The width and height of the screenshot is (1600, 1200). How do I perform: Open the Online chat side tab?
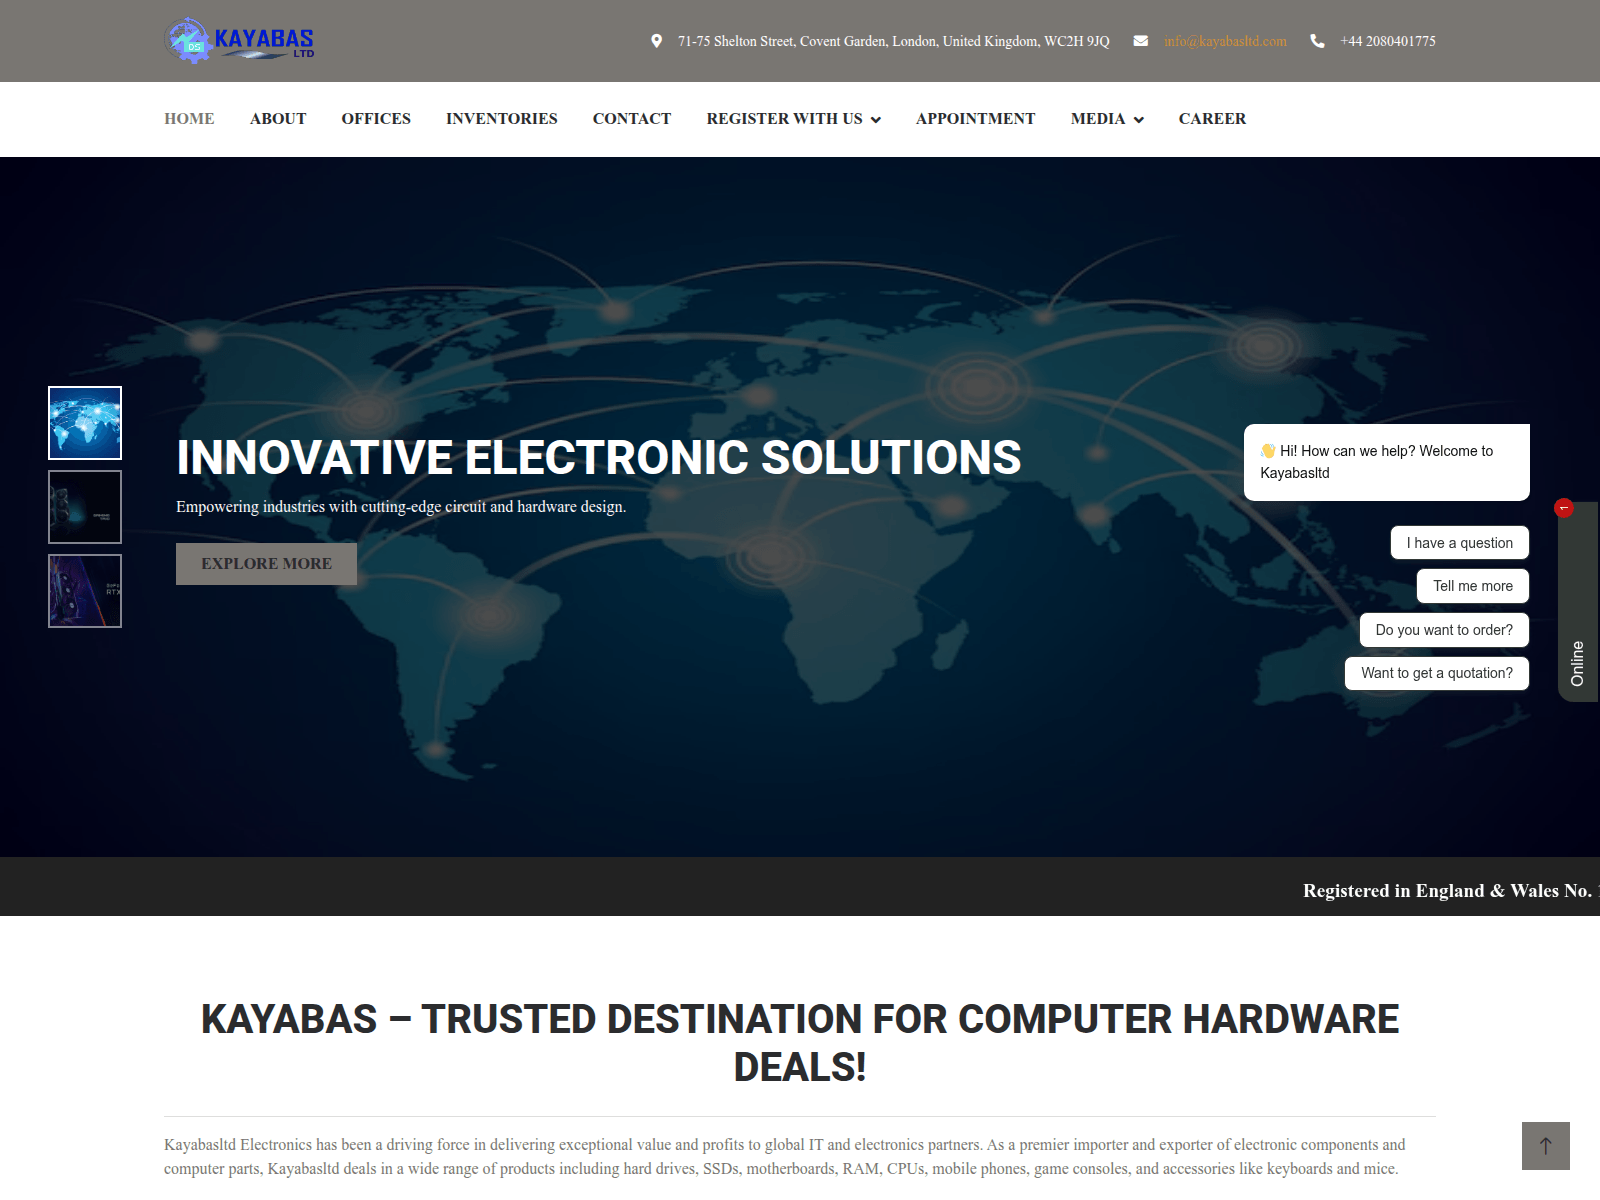click(1578, 602)
